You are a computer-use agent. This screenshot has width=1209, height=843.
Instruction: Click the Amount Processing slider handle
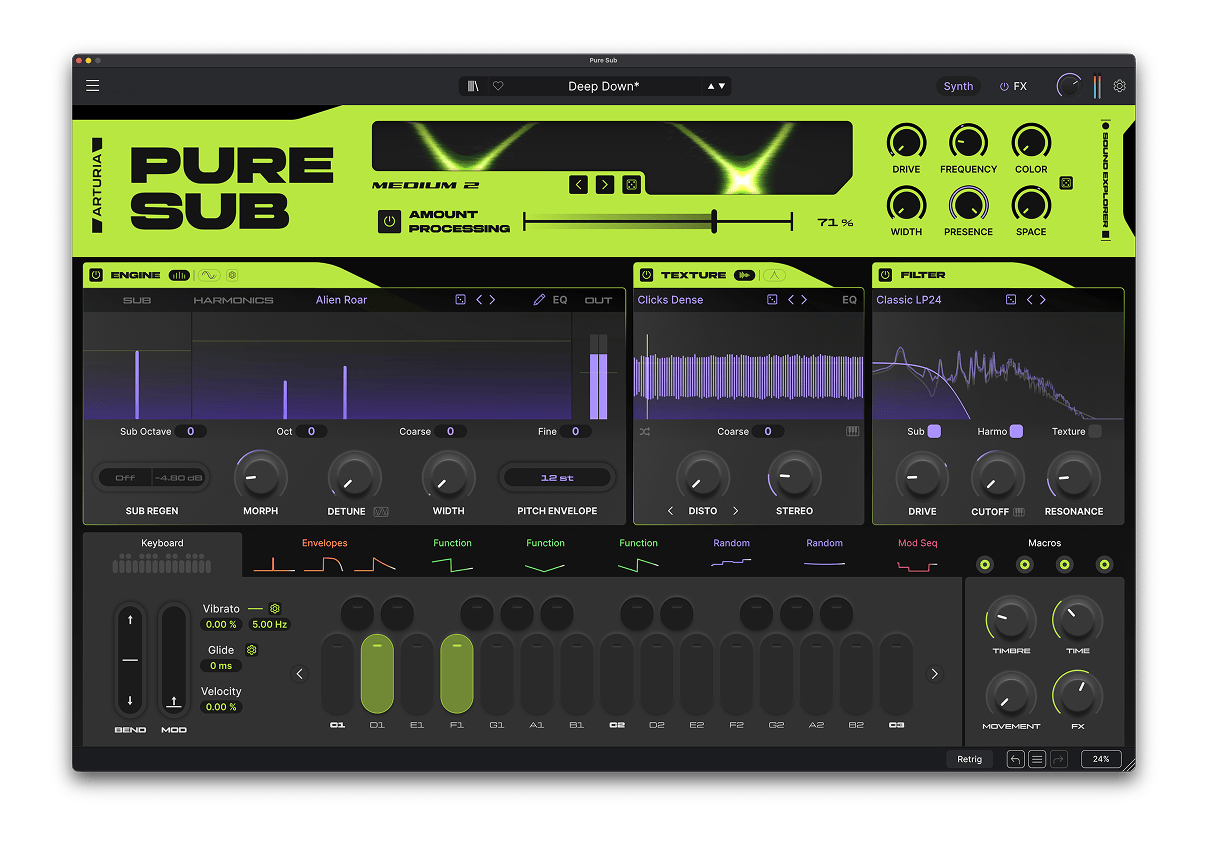click(714, 222)
